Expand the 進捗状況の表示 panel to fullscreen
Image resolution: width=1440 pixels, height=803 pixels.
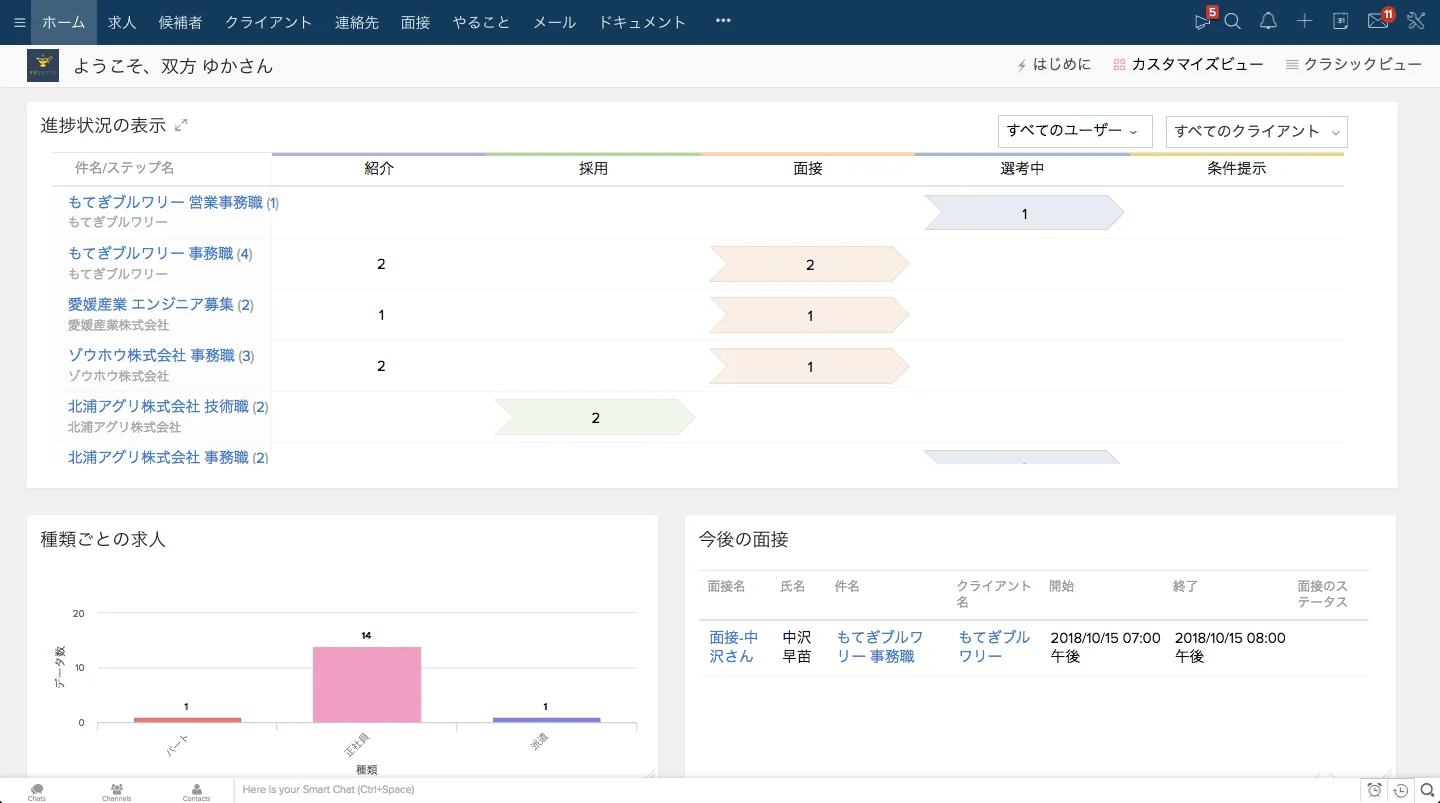(x=181, y=125)
